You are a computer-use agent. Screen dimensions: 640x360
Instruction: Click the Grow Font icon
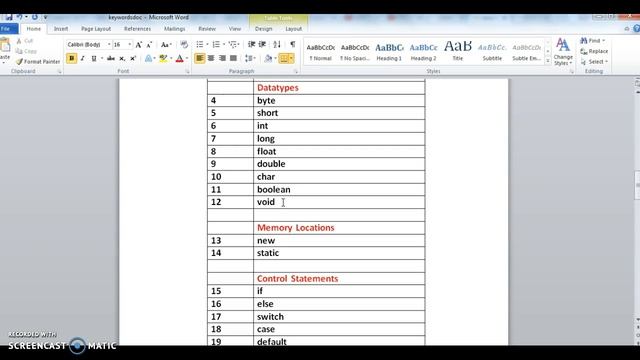(139, 44)
